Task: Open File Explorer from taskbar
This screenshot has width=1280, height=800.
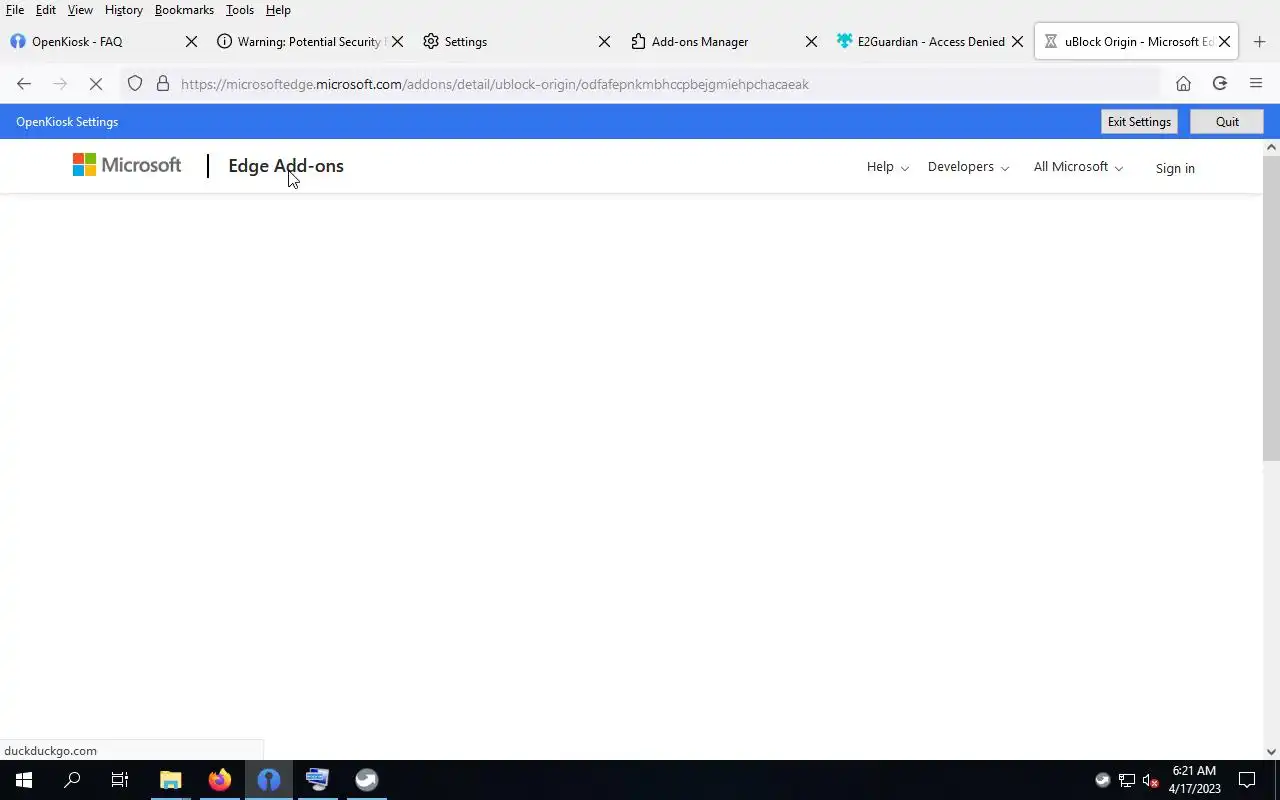Action: (171, 780)
